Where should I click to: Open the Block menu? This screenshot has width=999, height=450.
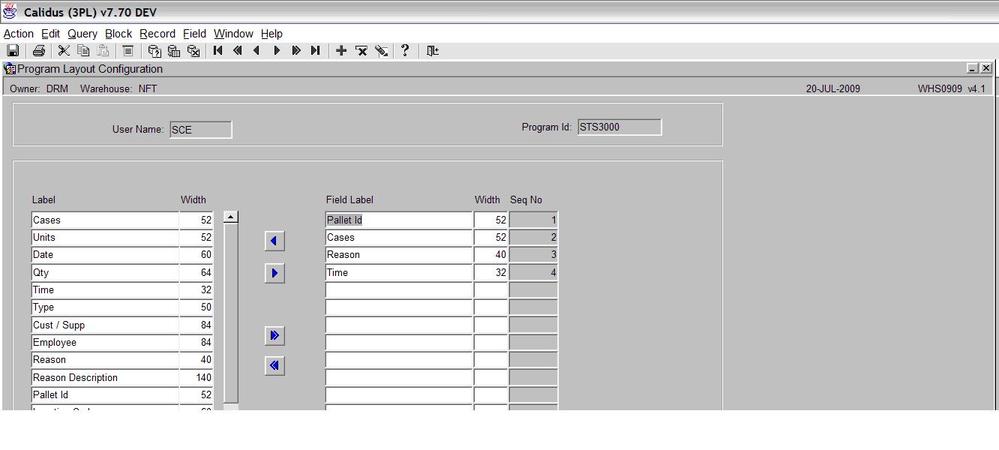click(x=119, y=34)
